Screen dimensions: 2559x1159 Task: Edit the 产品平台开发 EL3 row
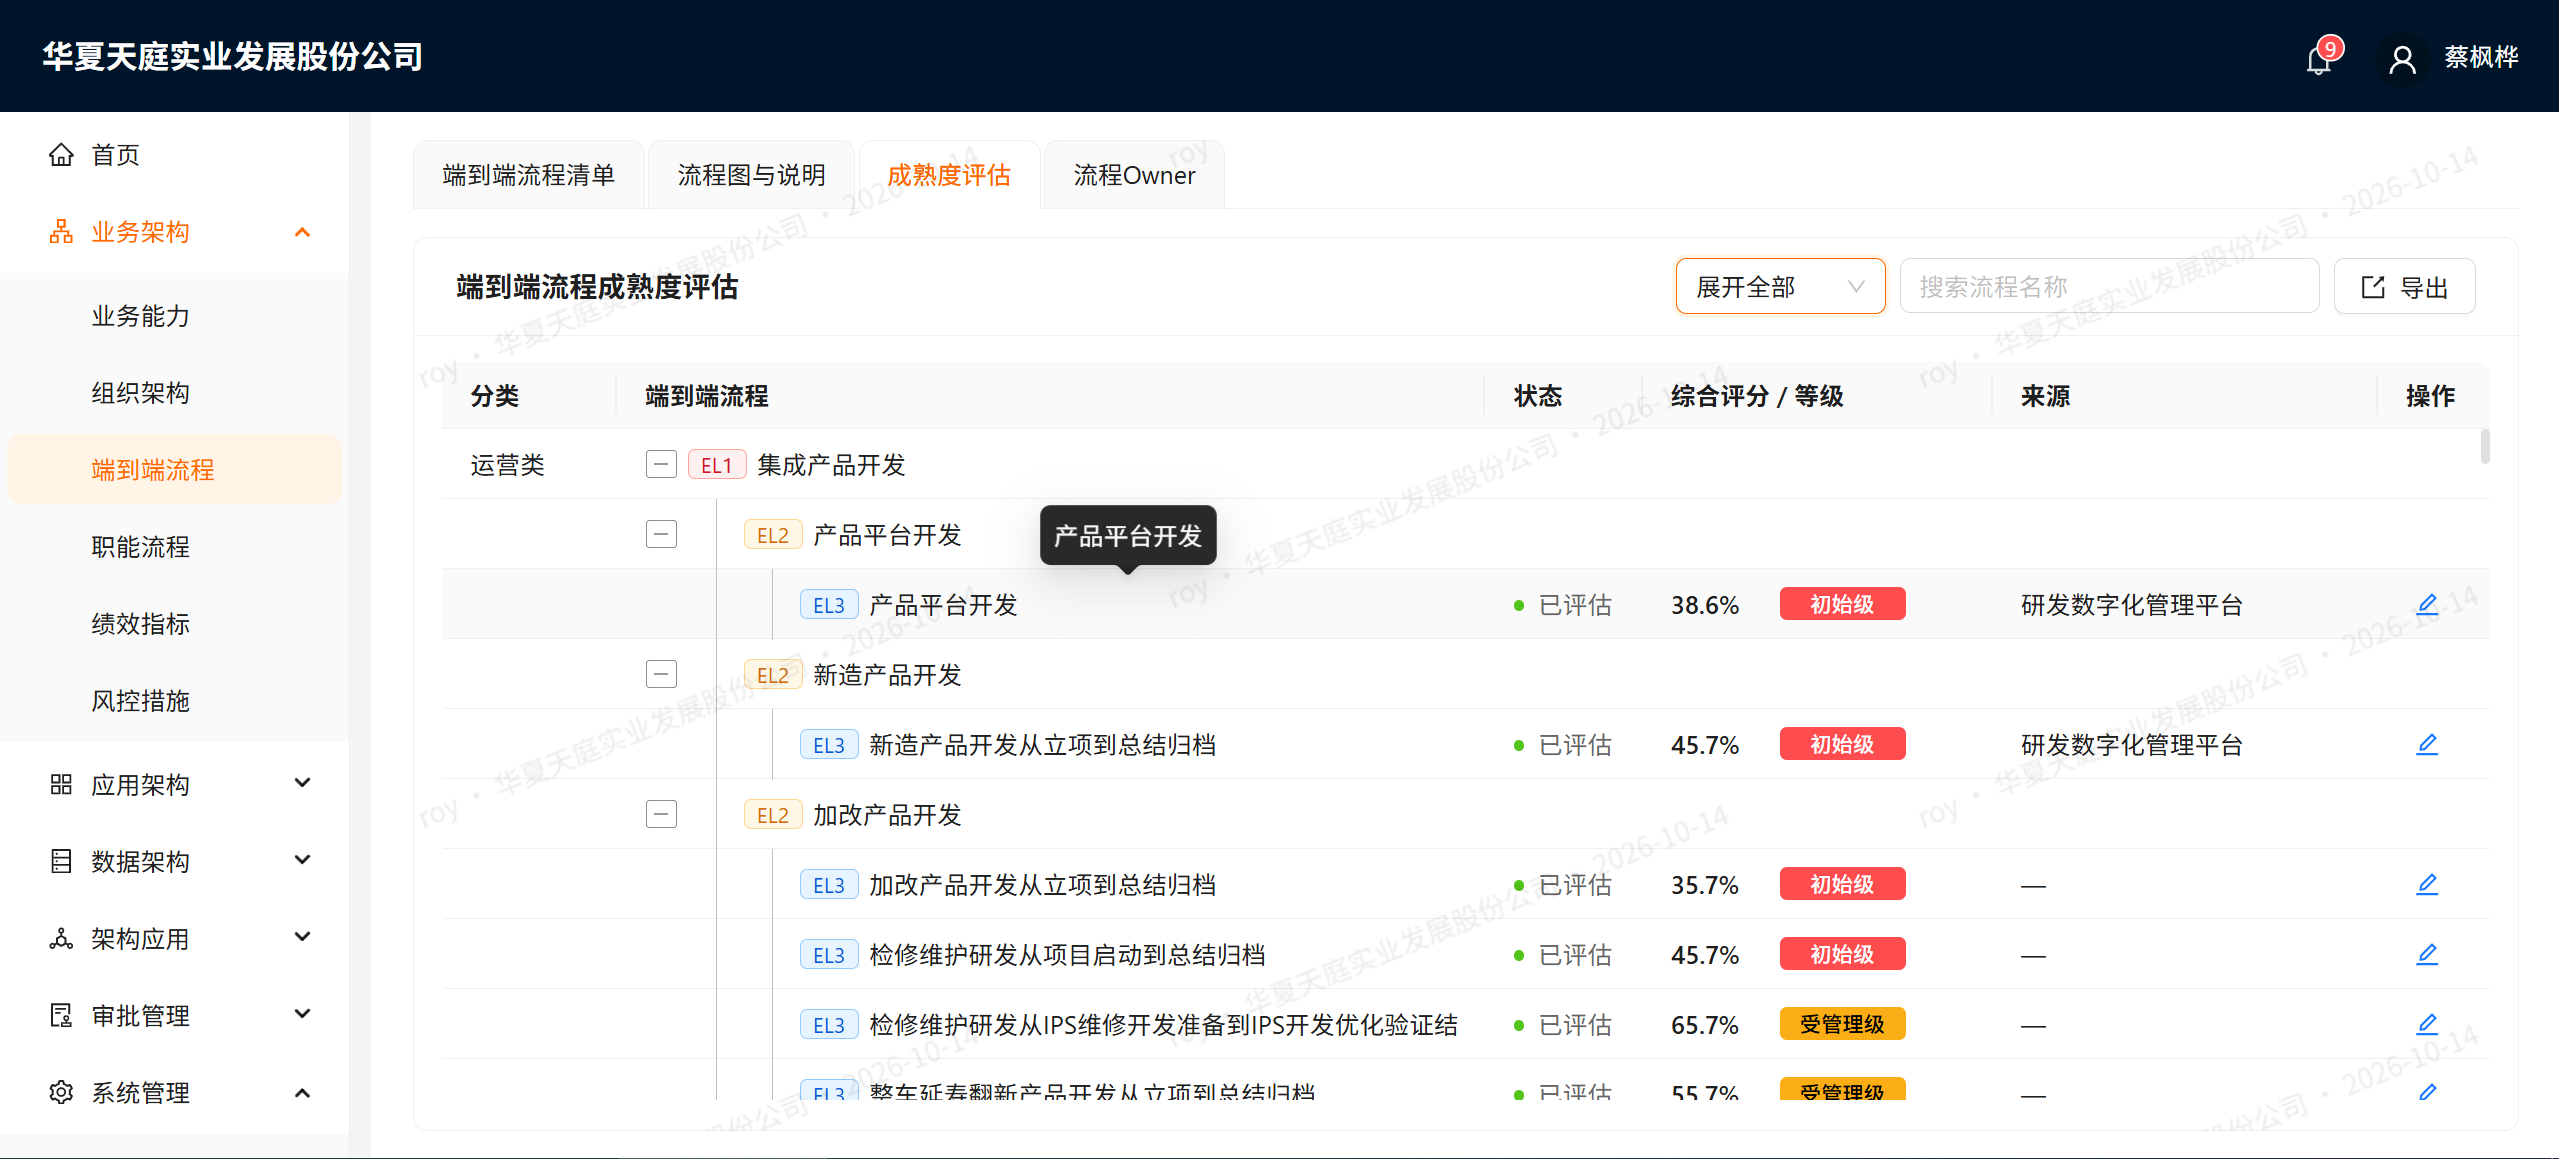[x=2427, y=604]
